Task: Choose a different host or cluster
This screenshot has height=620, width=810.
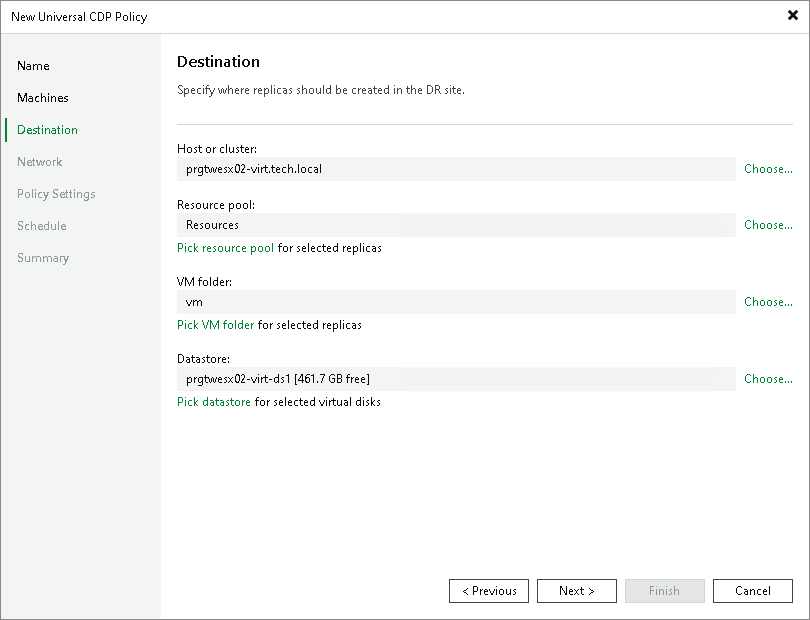Action: coord(767,169)
